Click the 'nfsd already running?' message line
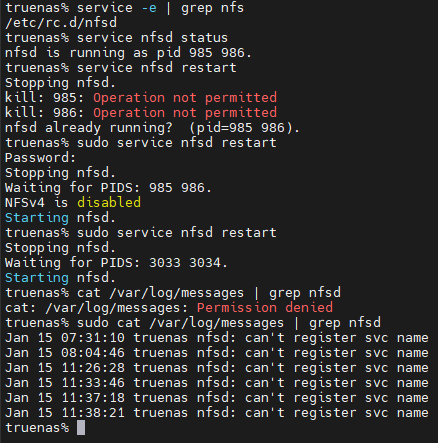Screen dimensions: 438x443 click(x=152, y=128)
